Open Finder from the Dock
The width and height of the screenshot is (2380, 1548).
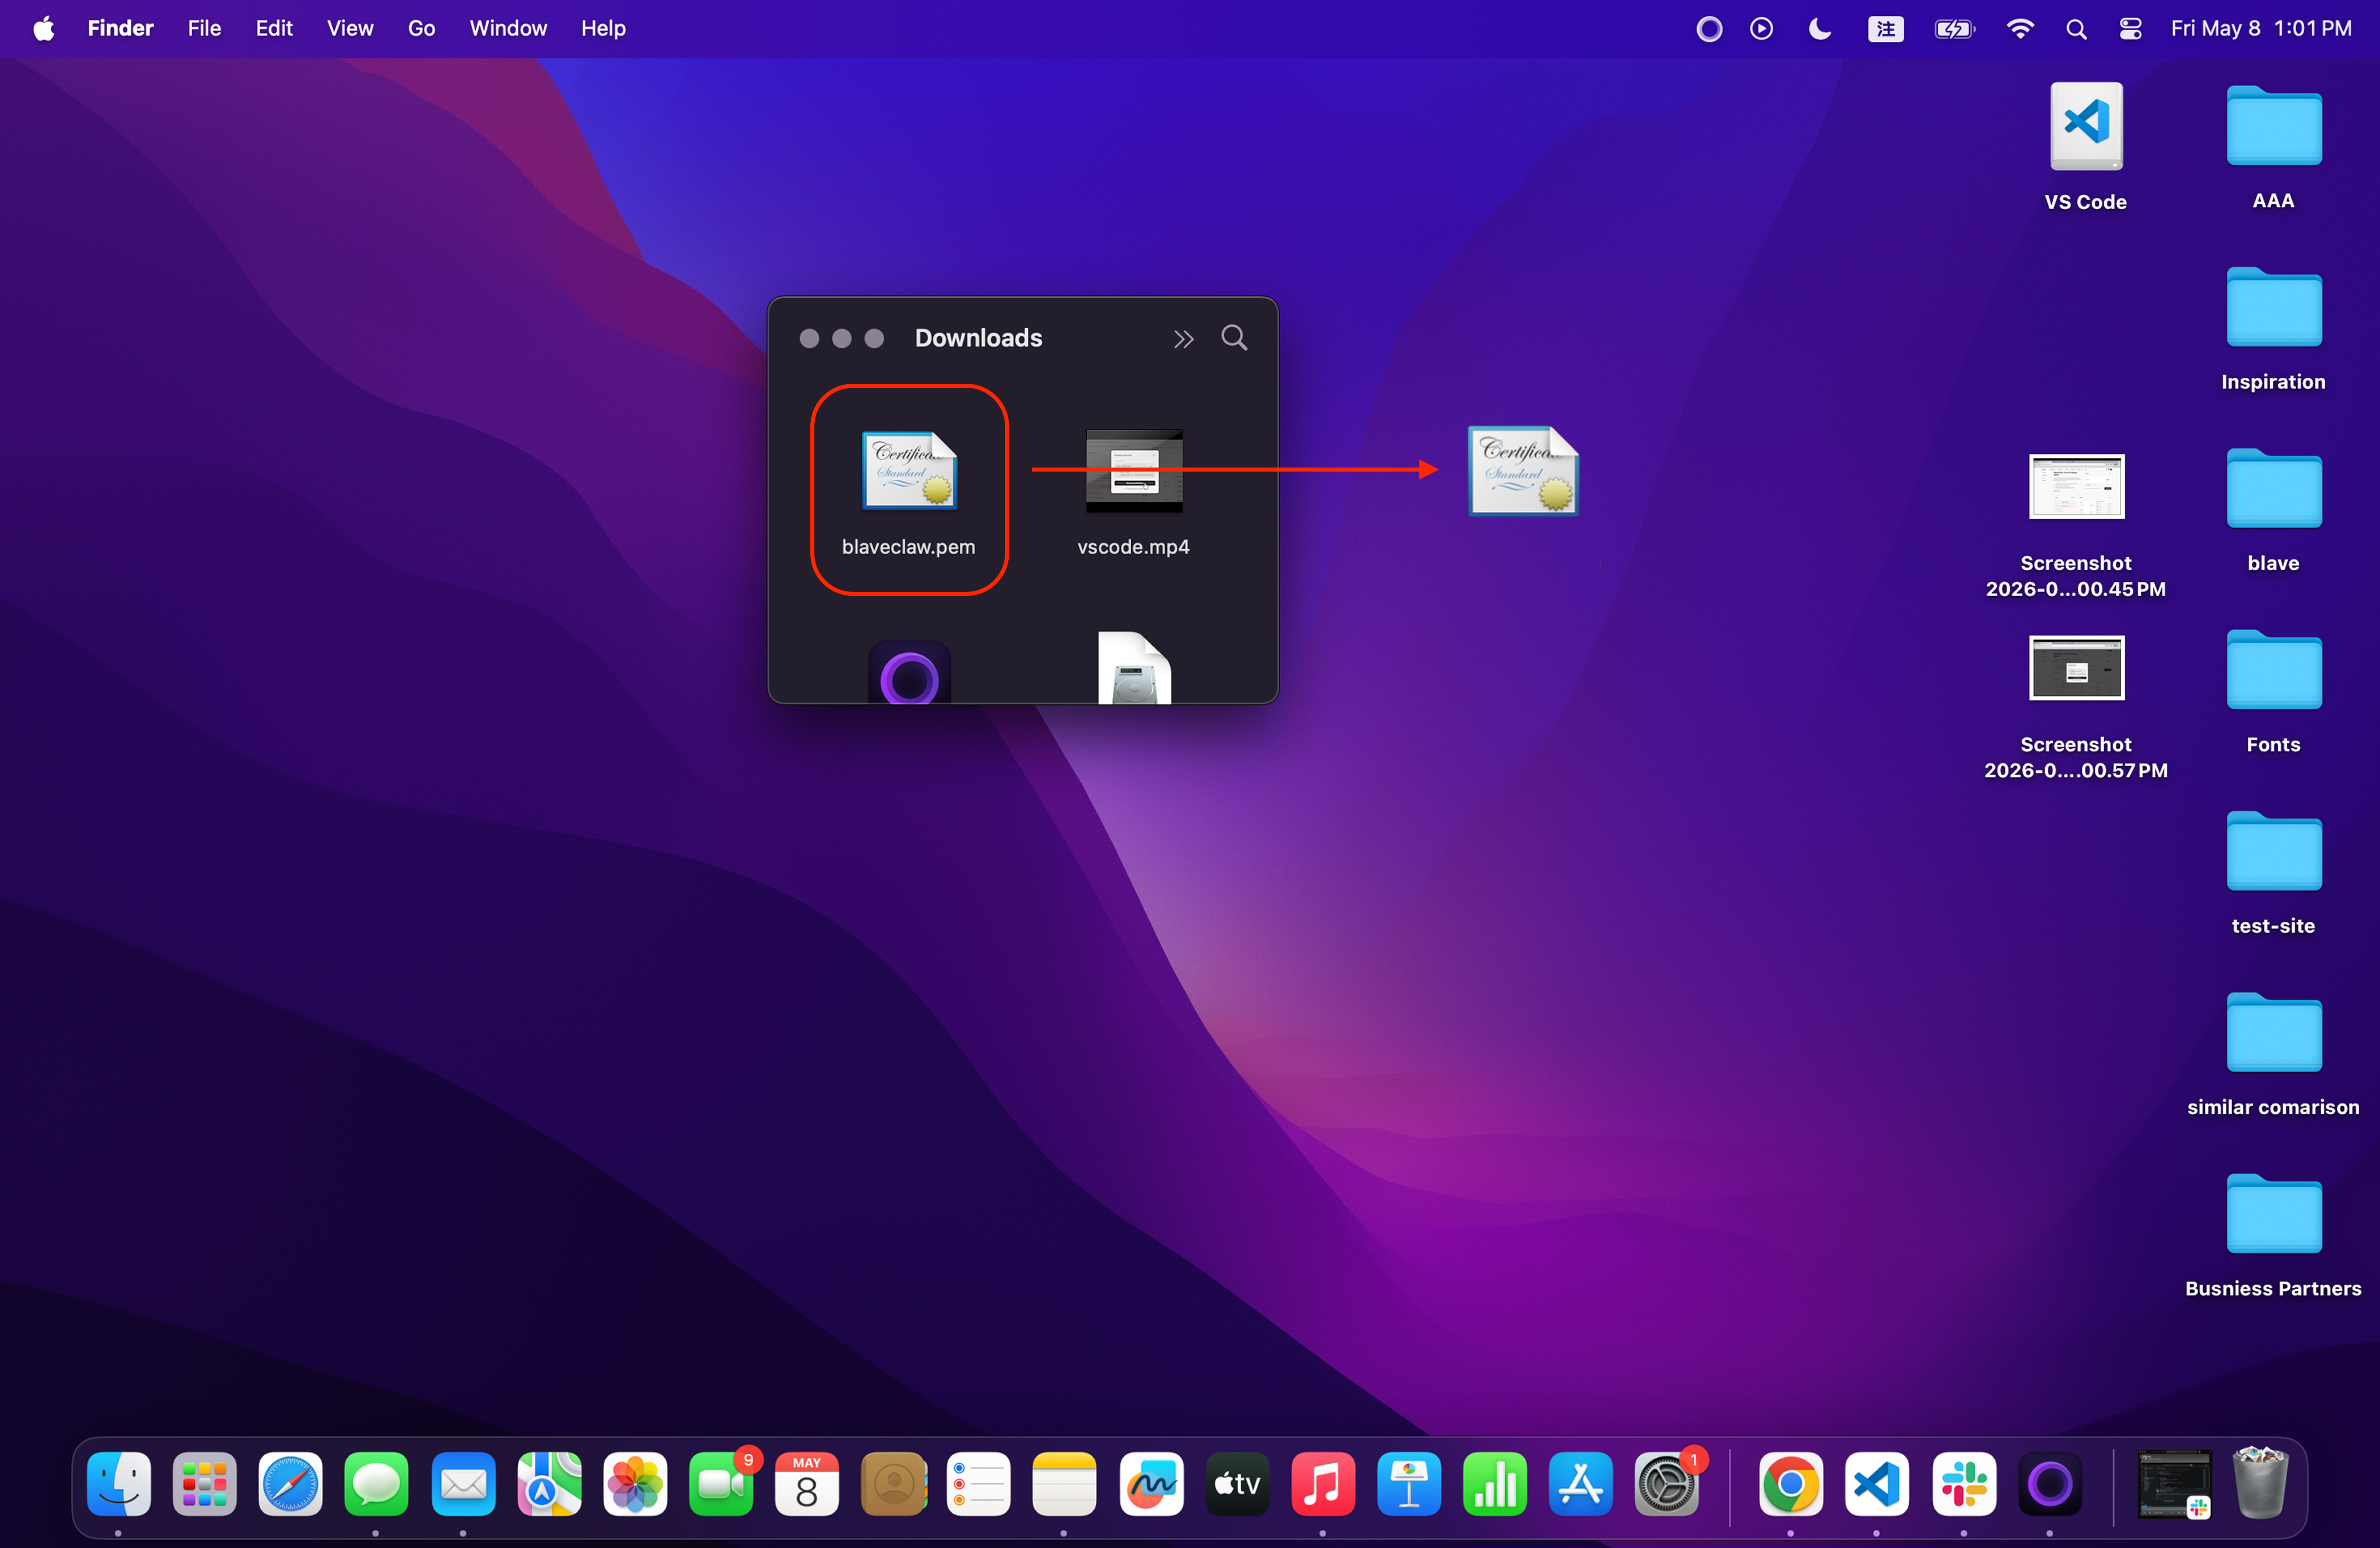click(x=119, y=1484)
